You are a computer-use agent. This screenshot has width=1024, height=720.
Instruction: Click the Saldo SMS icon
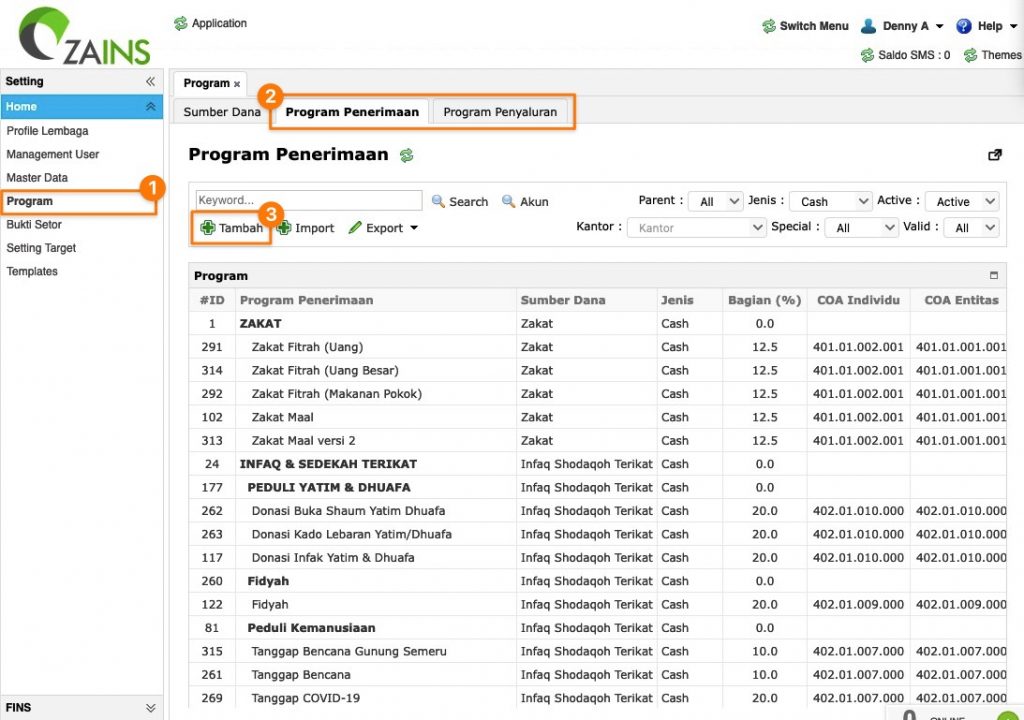point(867,55)
